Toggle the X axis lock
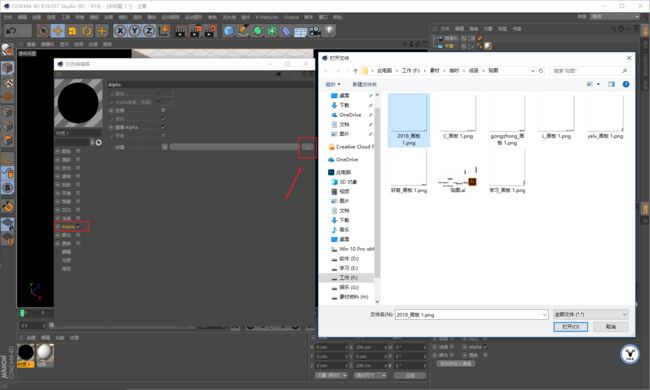This screenshot has height=390, width=650. (x=120, y=31)
